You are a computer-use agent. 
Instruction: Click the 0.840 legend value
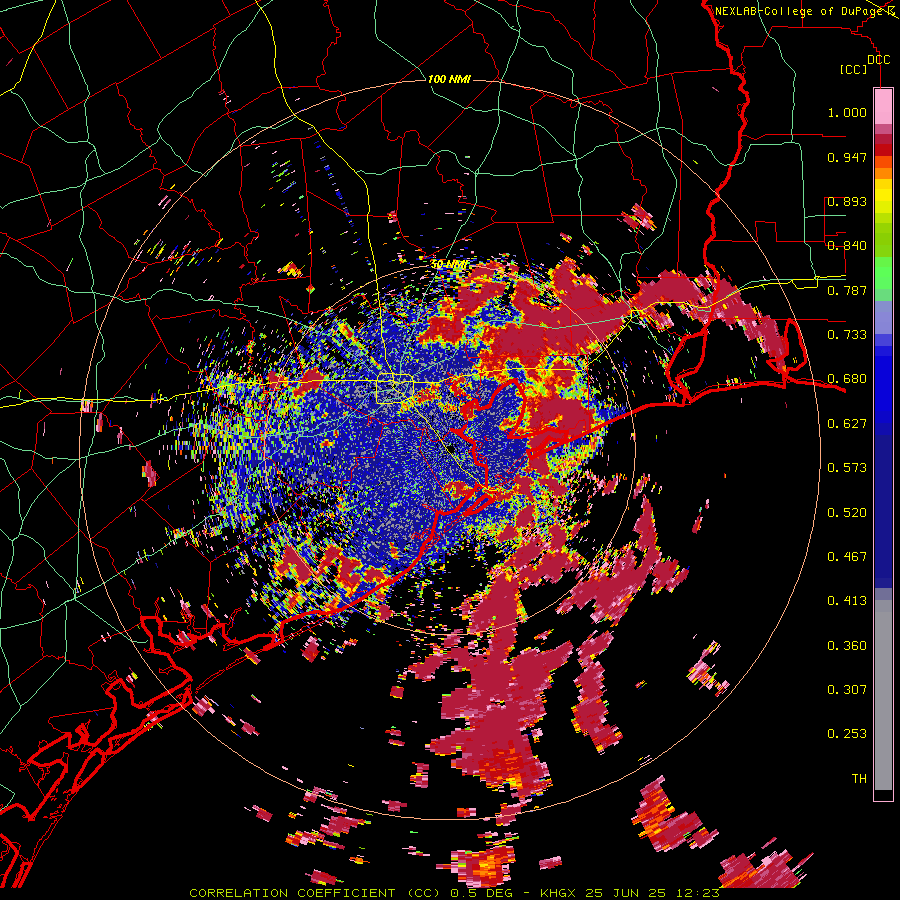coord(847,246)
